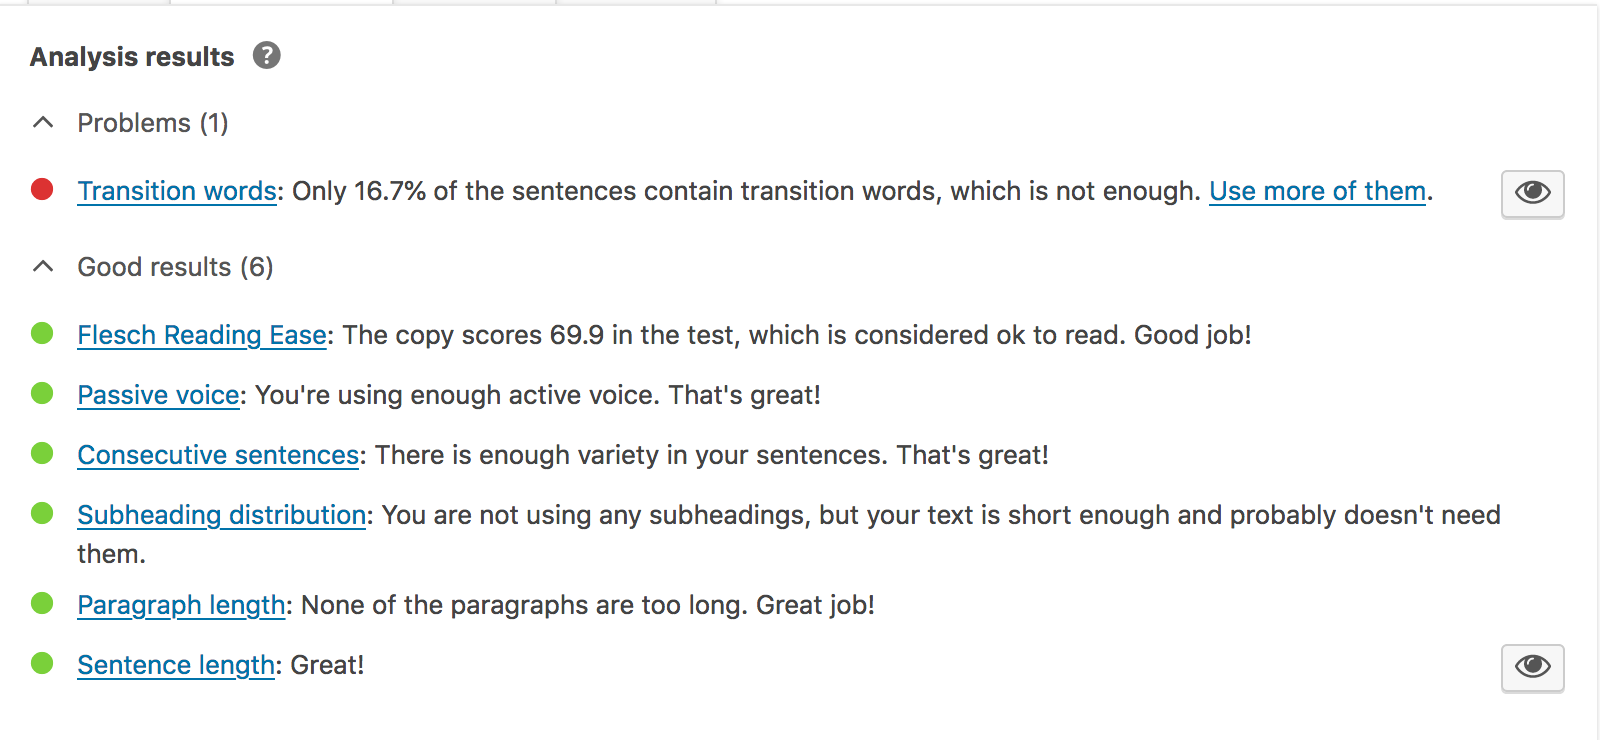Open the Flesch Reading Ease score link
This screenshot has width=1600, height=740.
click(x=200, y=334)
